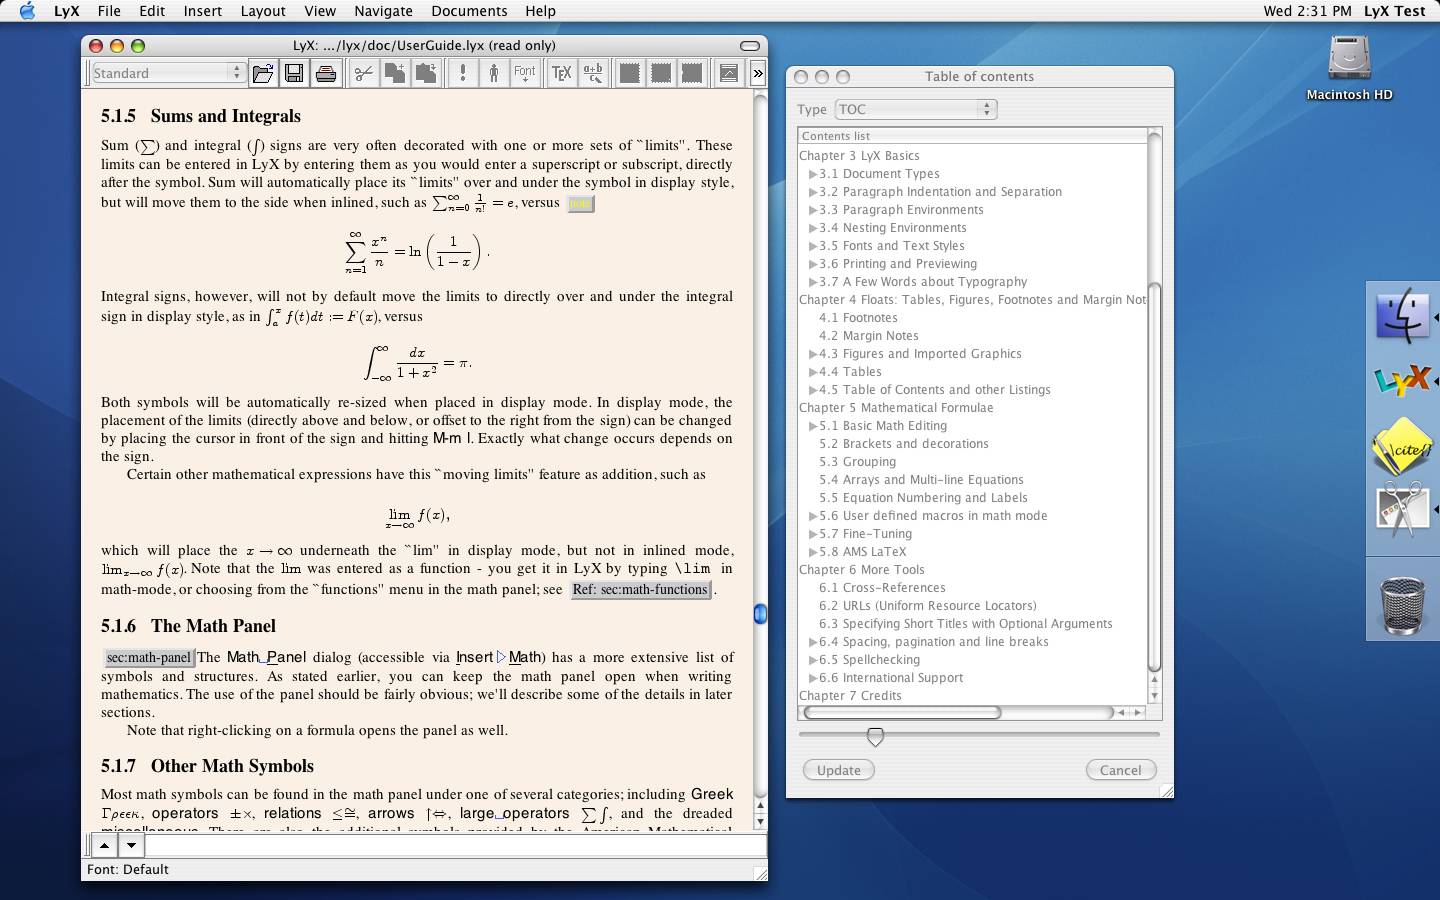This screenshot has width=1440, height=900.
Task: Select 'Chapter 5 Mathematical Formulae' in contents
Action: coord(896,408)
